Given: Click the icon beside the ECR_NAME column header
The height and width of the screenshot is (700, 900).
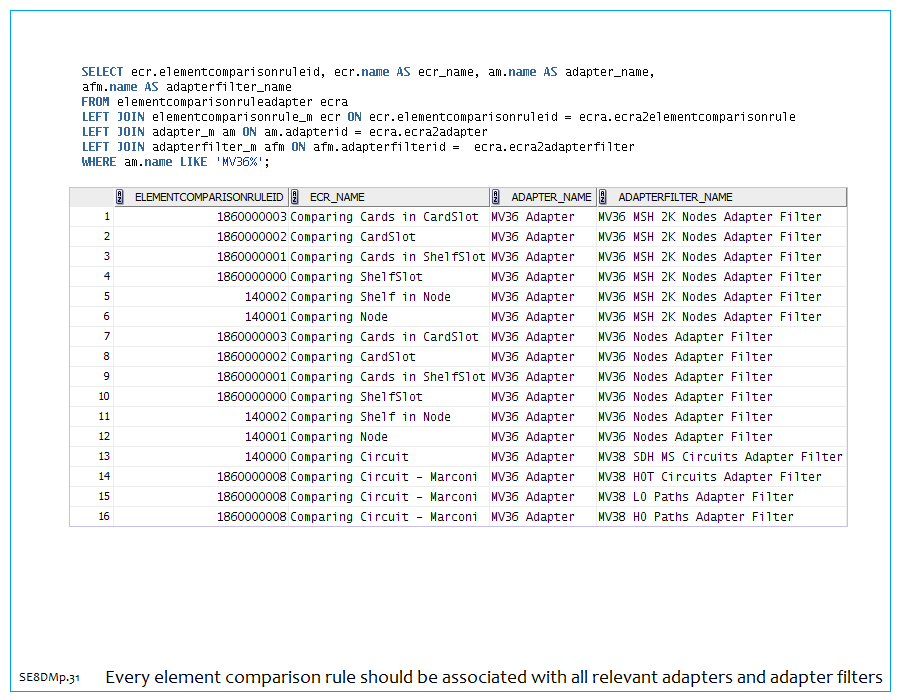Looking at the screenshot, I should coord(295,197).
